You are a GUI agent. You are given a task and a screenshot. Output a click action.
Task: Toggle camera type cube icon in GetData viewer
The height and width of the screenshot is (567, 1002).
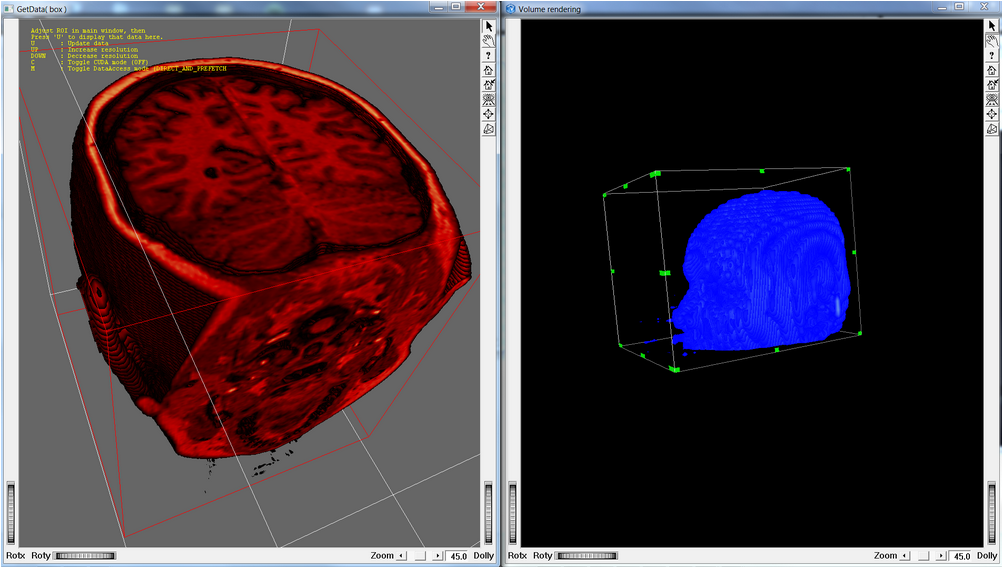coord(489,129)
